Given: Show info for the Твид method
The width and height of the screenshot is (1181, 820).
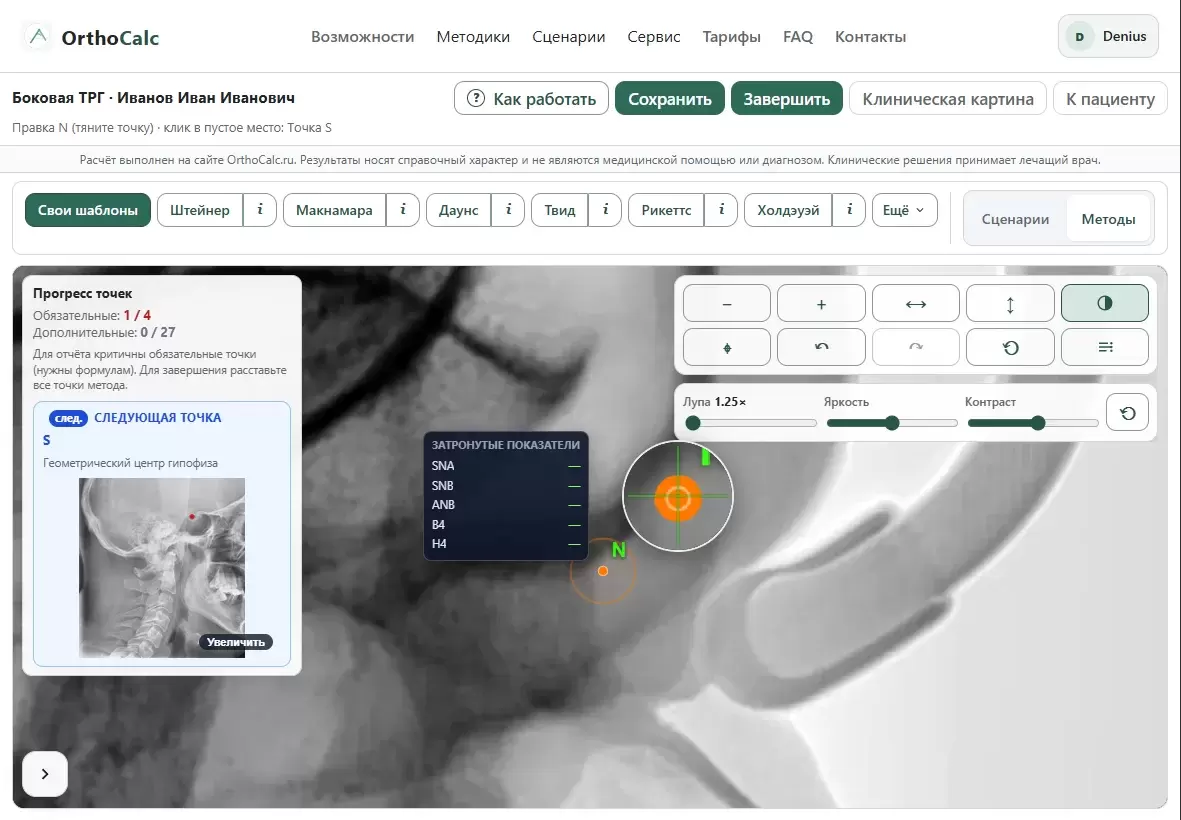Looking at the screenshot, I should (x=605, y=210).
